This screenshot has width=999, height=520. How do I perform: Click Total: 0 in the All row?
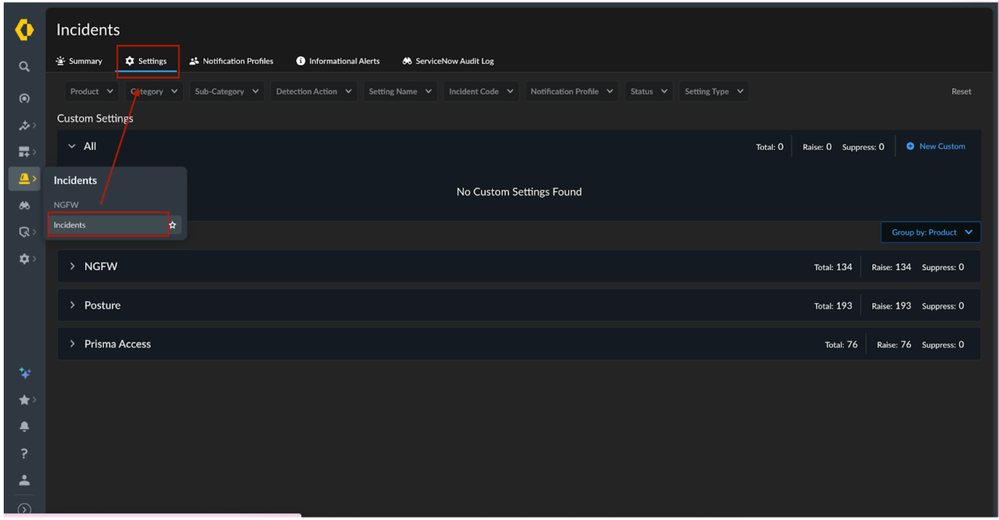pyautogui.click(x=770, y=147)
